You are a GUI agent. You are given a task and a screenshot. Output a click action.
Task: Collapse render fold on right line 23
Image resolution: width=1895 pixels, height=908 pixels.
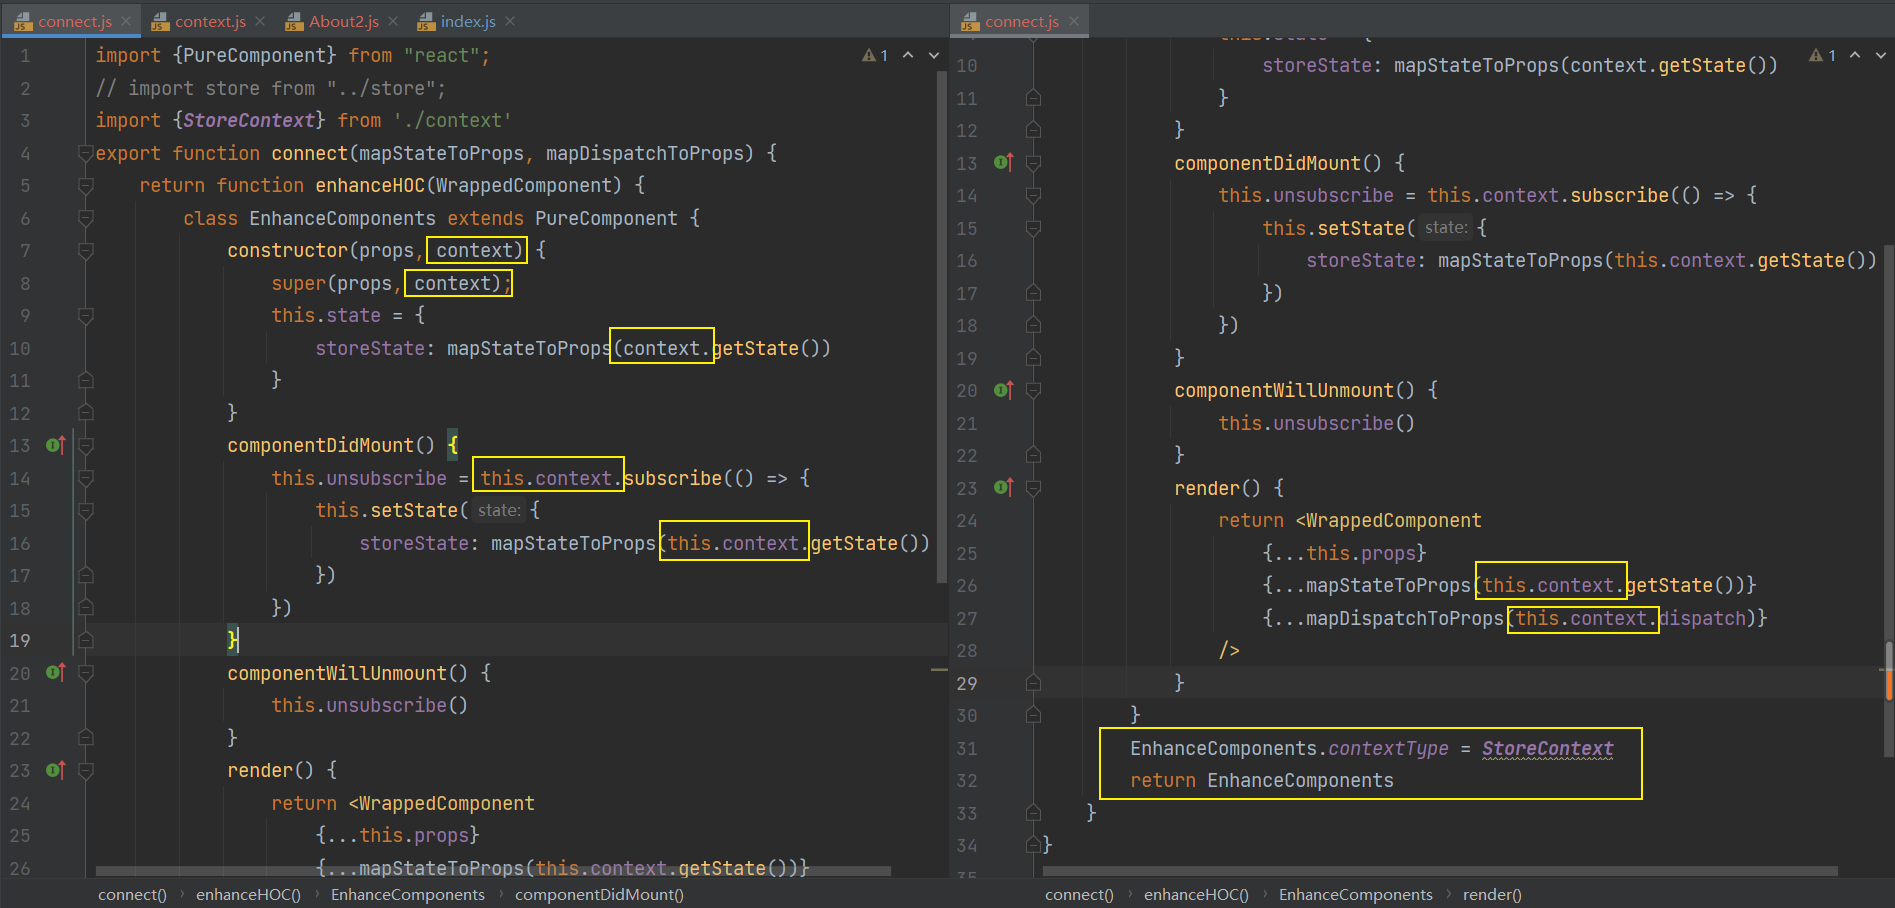[1034, 488]
